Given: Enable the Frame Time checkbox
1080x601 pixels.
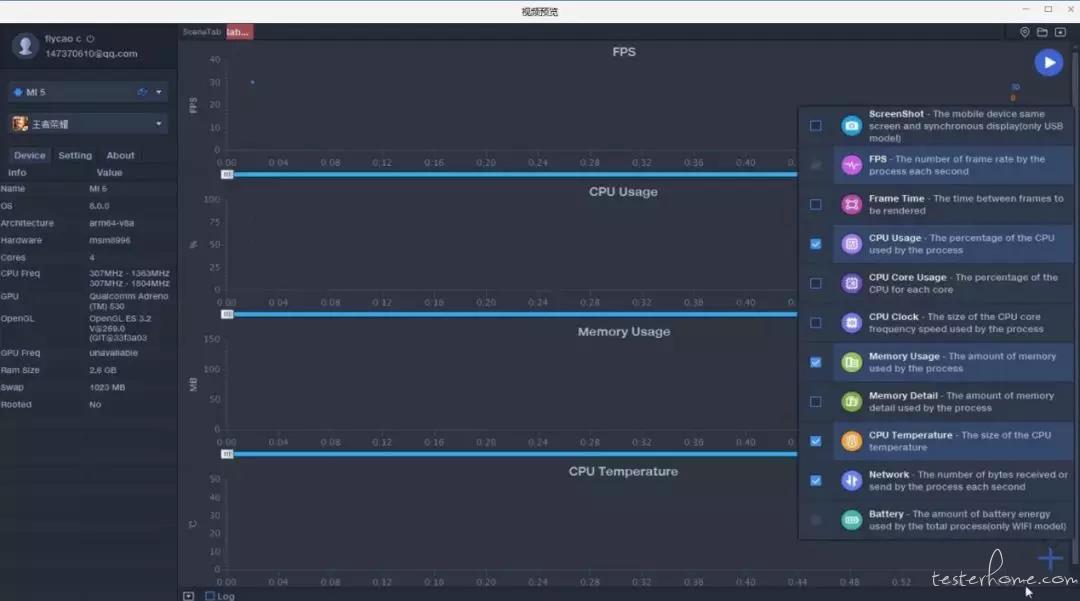Looking at the screenshot, I should (816, 204).
